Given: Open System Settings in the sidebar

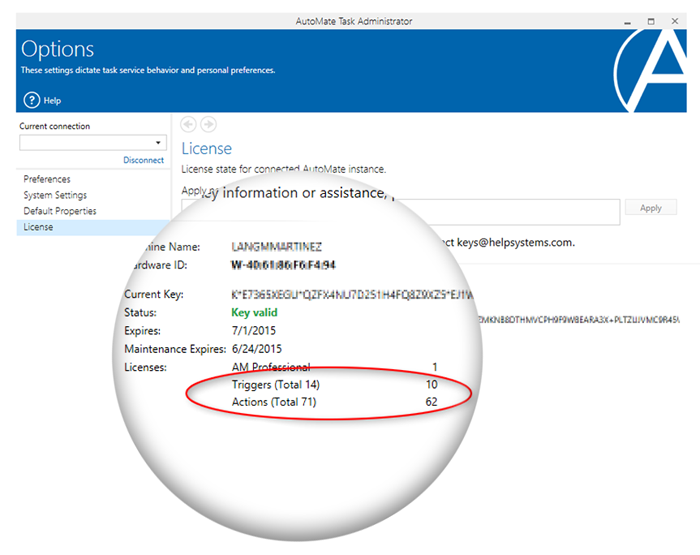Looking at the screenshot, I should (55, 195).
